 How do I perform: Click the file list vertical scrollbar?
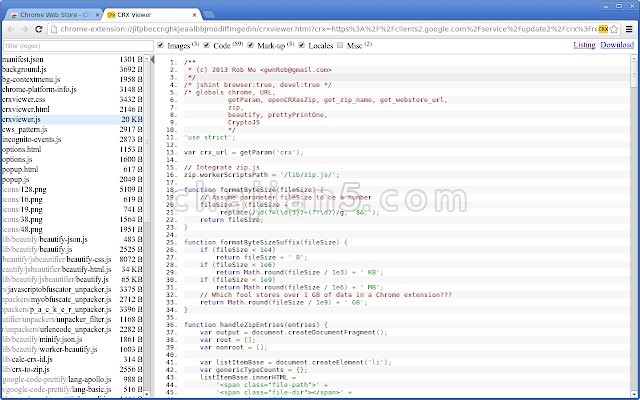coord(147,143)
